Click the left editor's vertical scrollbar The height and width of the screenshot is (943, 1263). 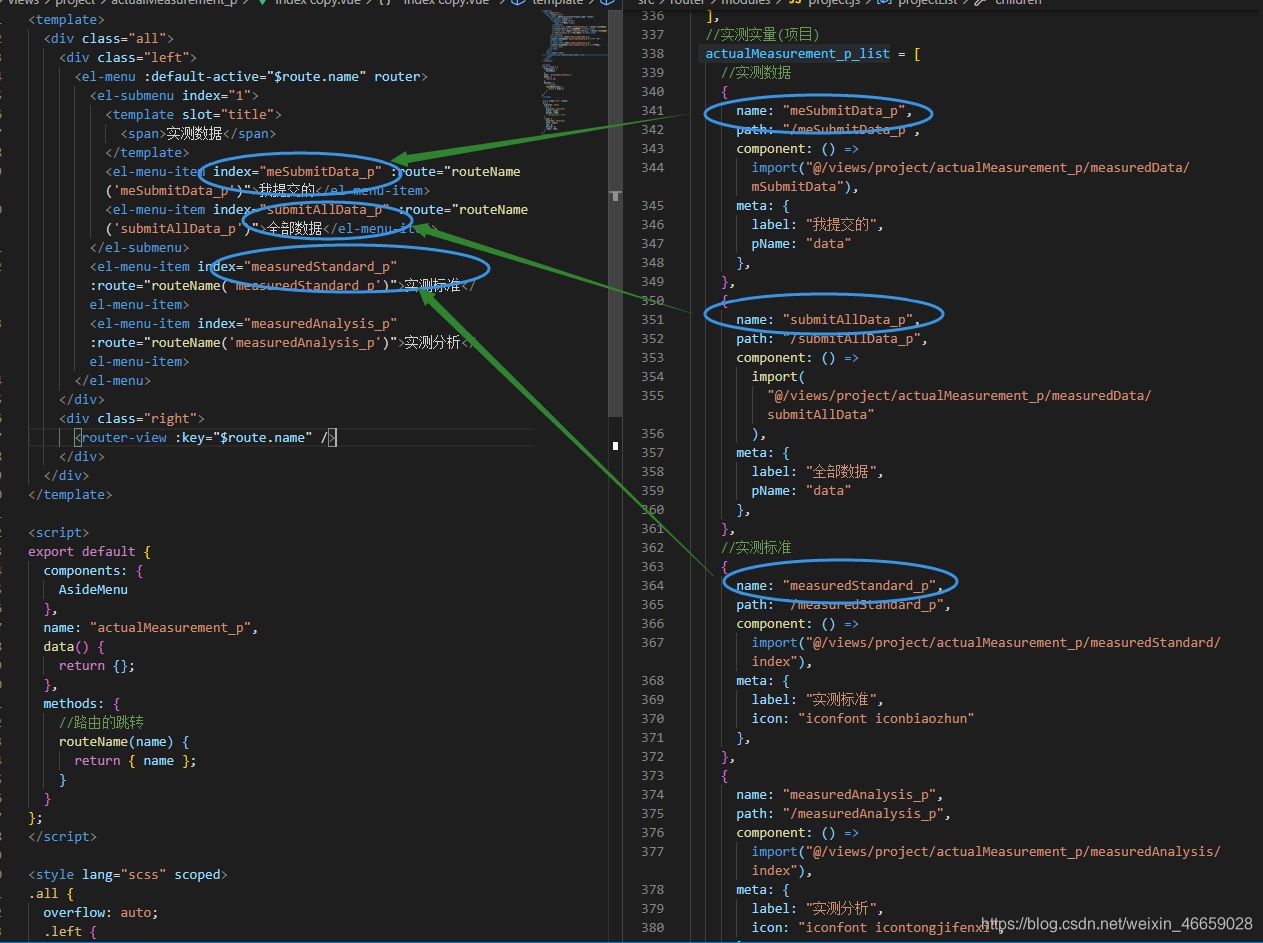pos(615,213)
